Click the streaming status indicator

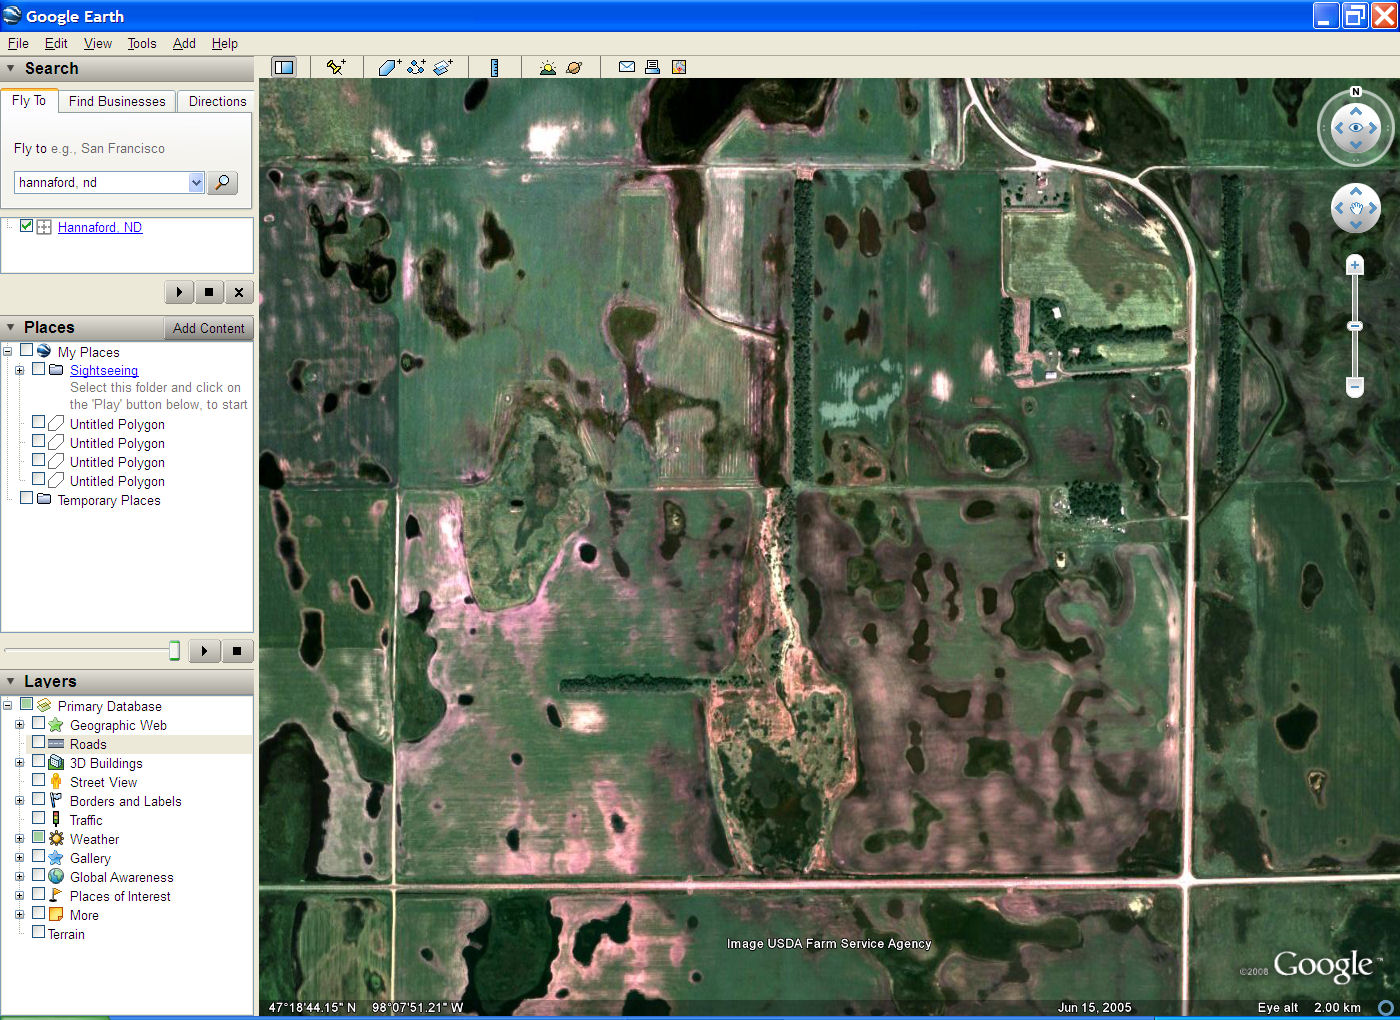pos(1385,1007)
